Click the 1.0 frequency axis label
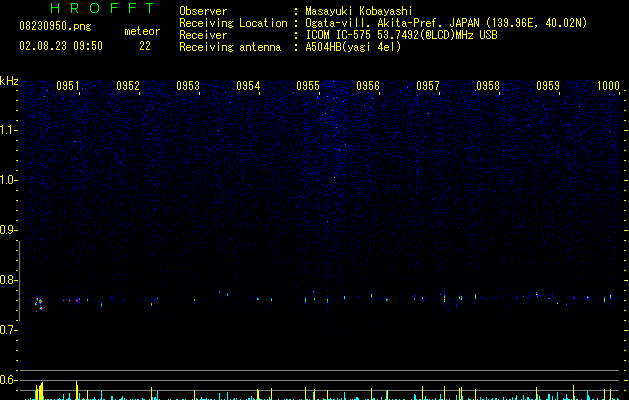 click(8, 180)
